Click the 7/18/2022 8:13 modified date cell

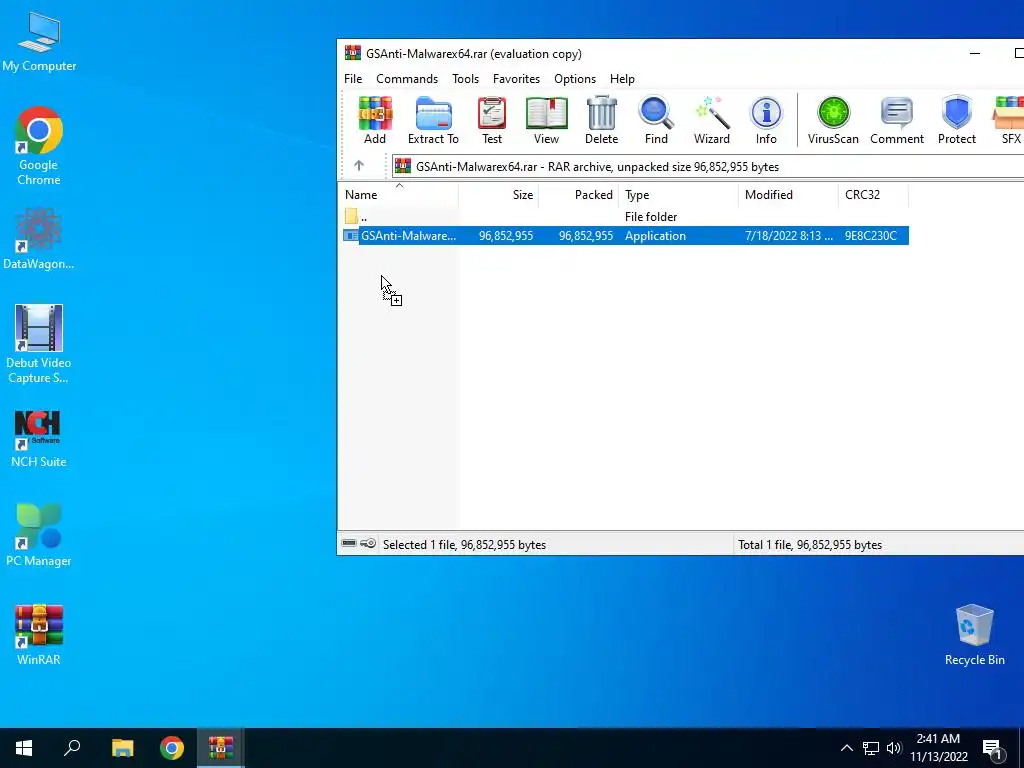pos(789,236)
